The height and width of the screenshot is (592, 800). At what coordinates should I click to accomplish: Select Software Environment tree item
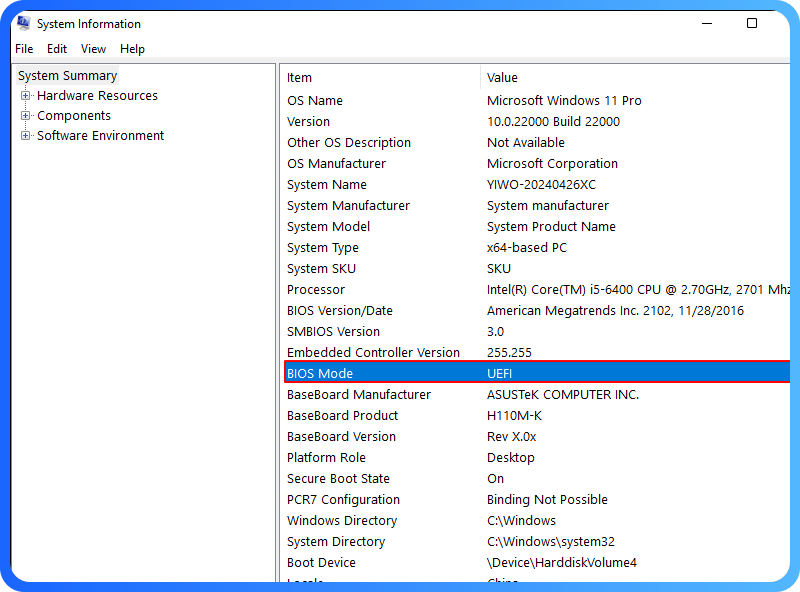click(101, 136)
